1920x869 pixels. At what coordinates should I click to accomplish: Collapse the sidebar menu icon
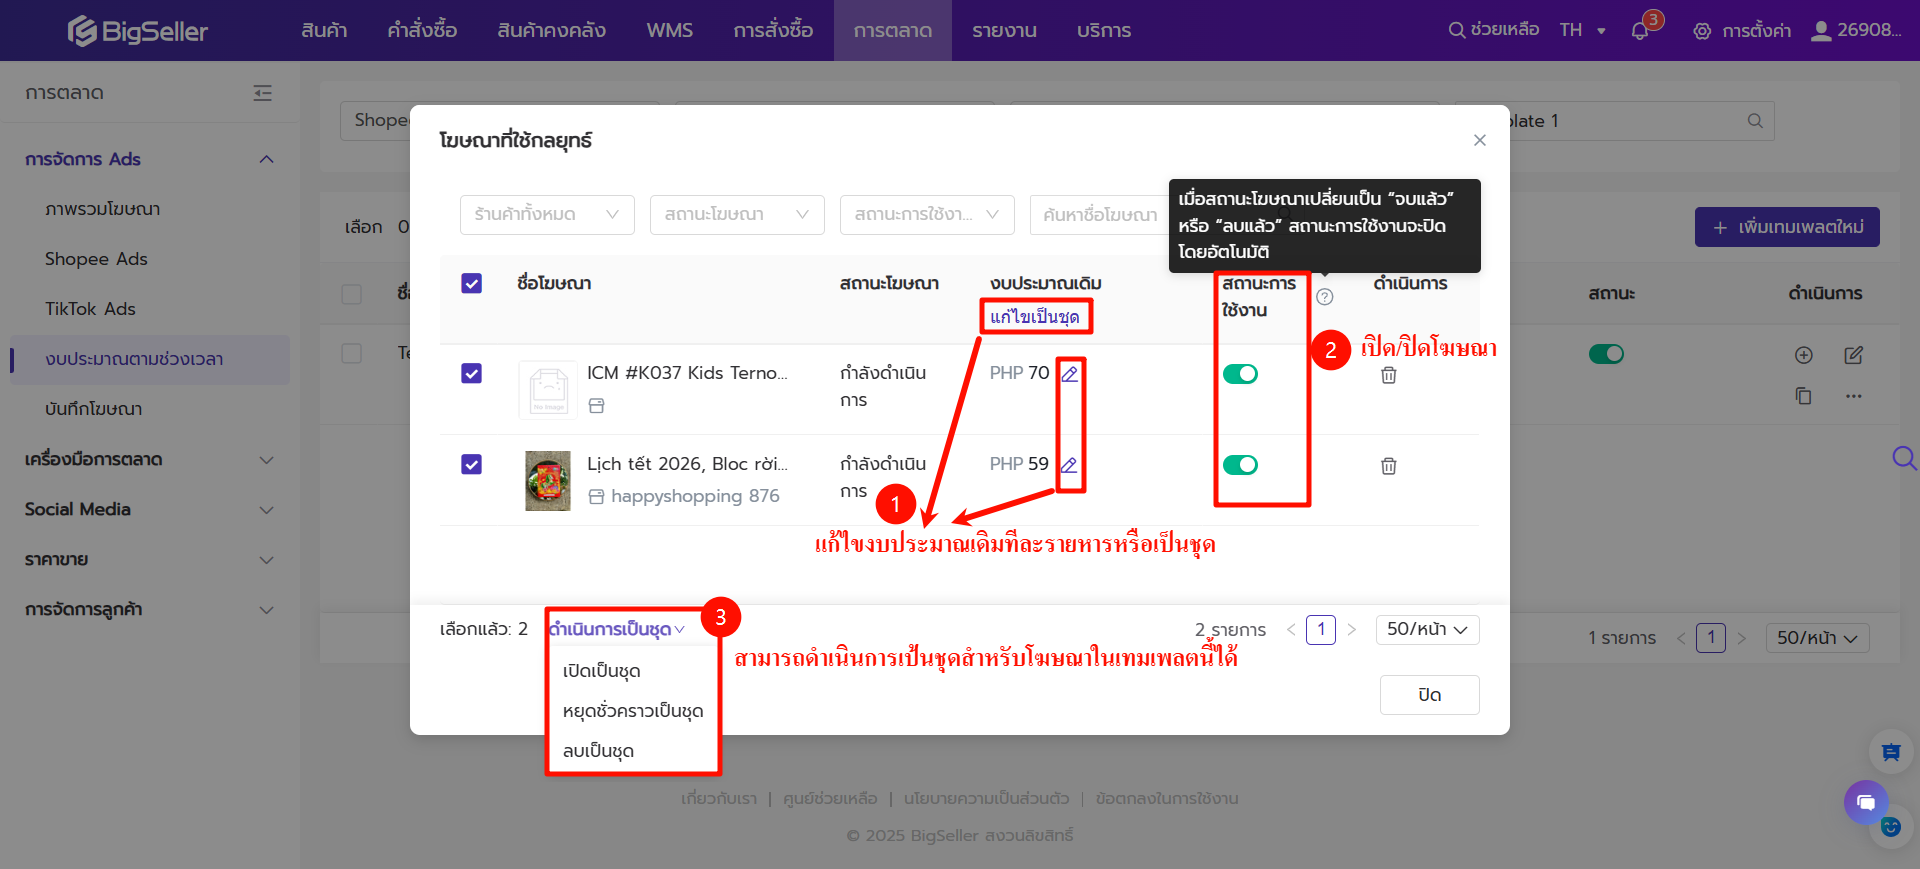(263, 93)
